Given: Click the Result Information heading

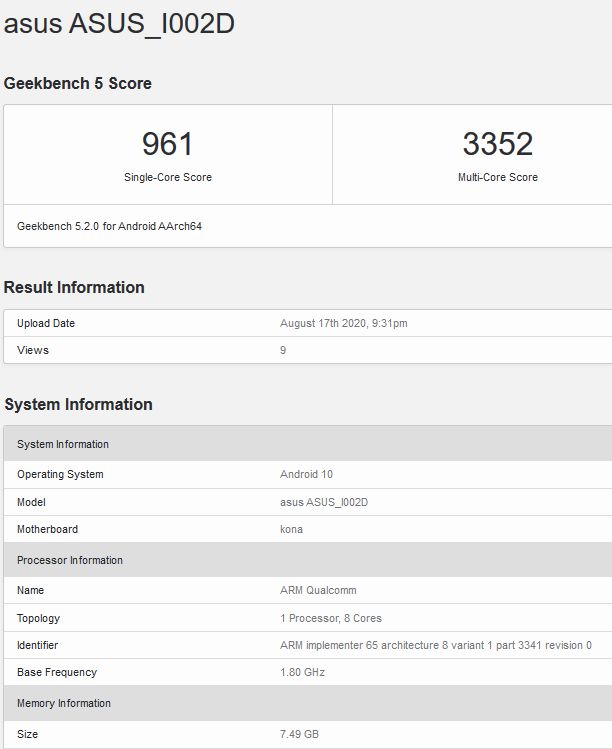Looking at the screenshot, I should [x=74, y=287].
